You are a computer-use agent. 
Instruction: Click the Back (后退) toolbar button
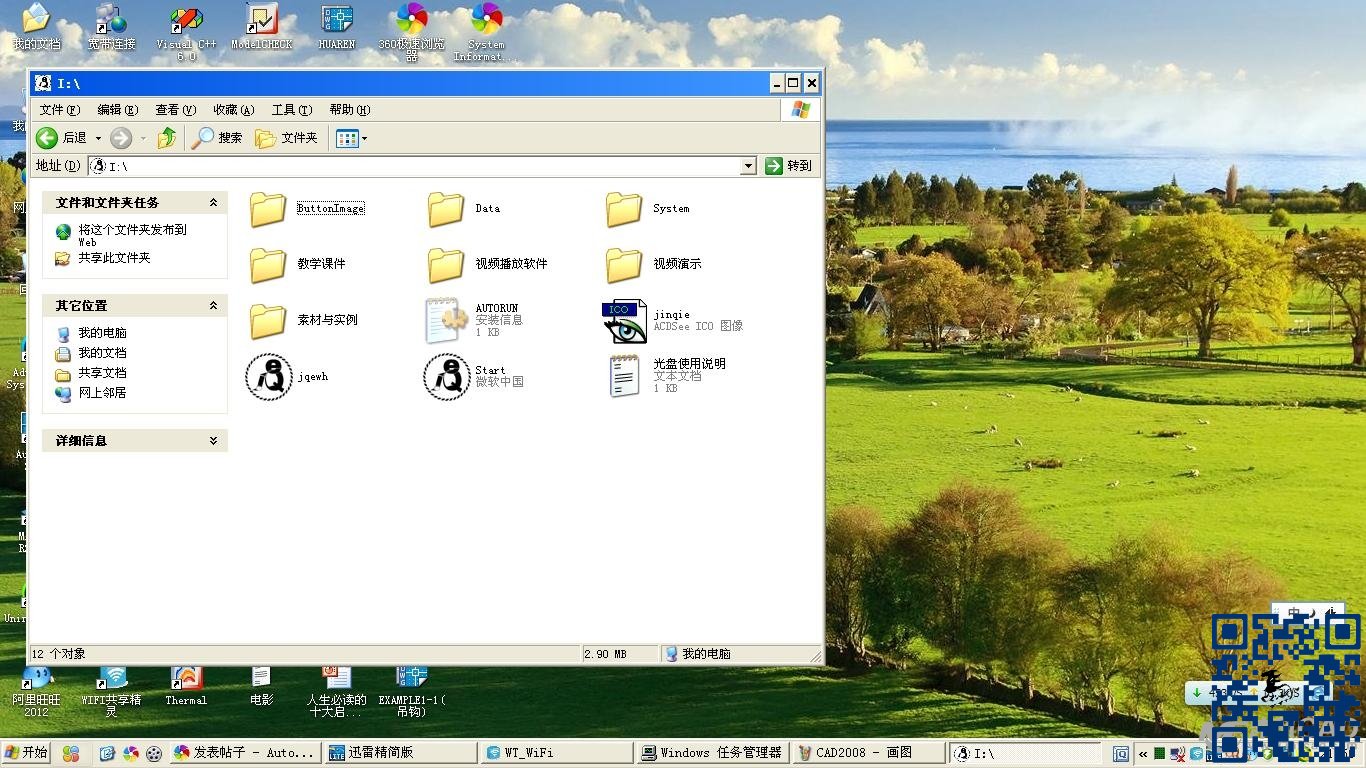click(x=62, y=138)
